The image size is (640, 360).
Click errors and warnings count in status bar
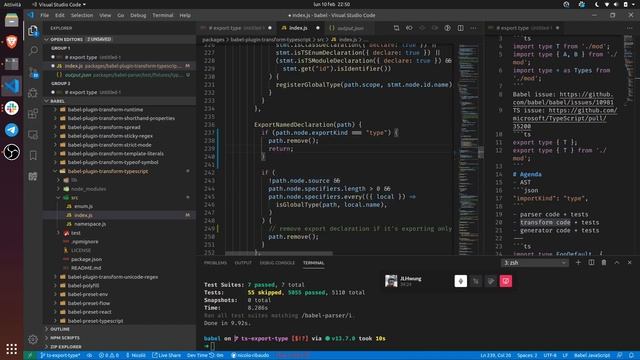[109, 355]
